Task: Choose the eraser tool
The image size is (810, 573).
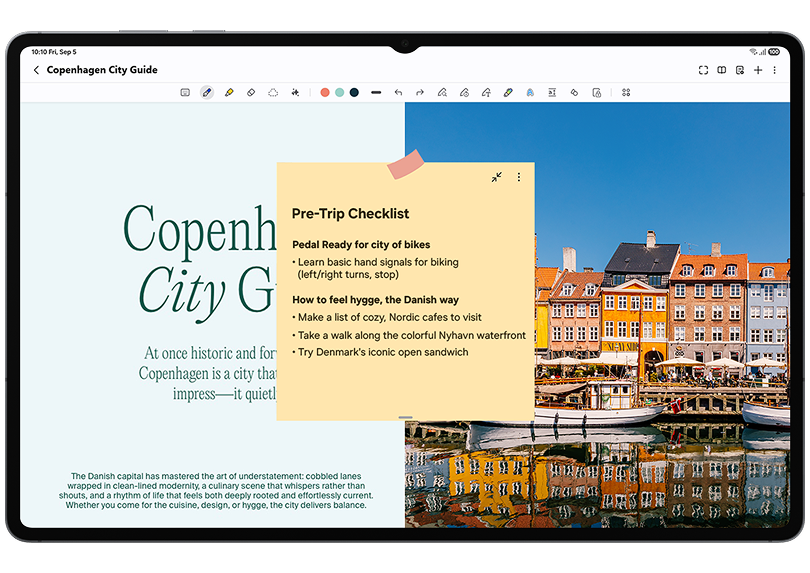Action: point(251,92)
